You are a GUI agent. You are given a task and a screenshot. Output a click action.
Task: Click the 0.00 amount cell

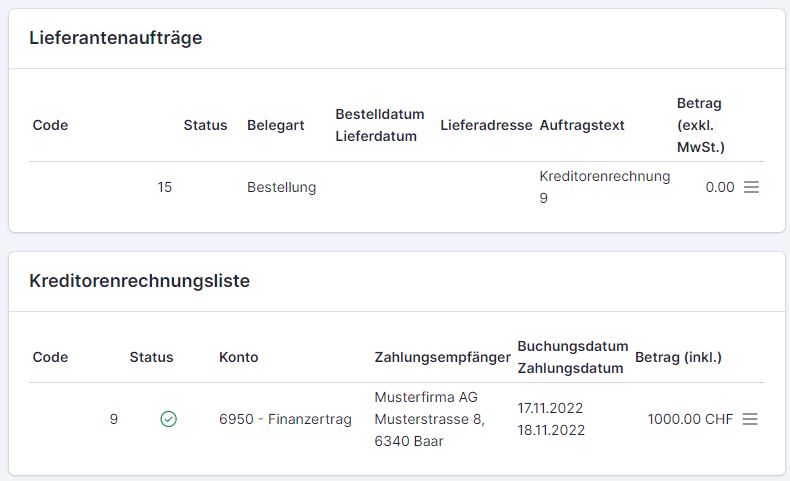[720, 187]
